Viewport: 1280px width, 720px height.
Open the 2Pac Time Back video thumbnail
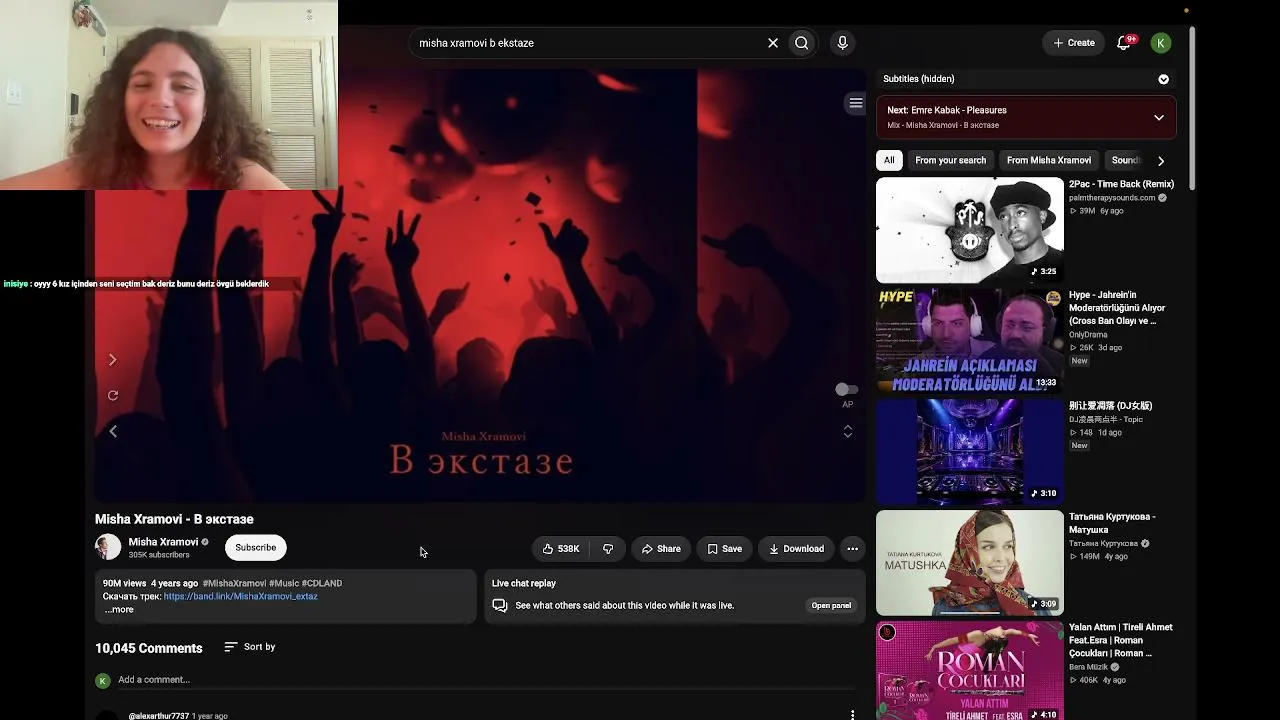(970, 231)
